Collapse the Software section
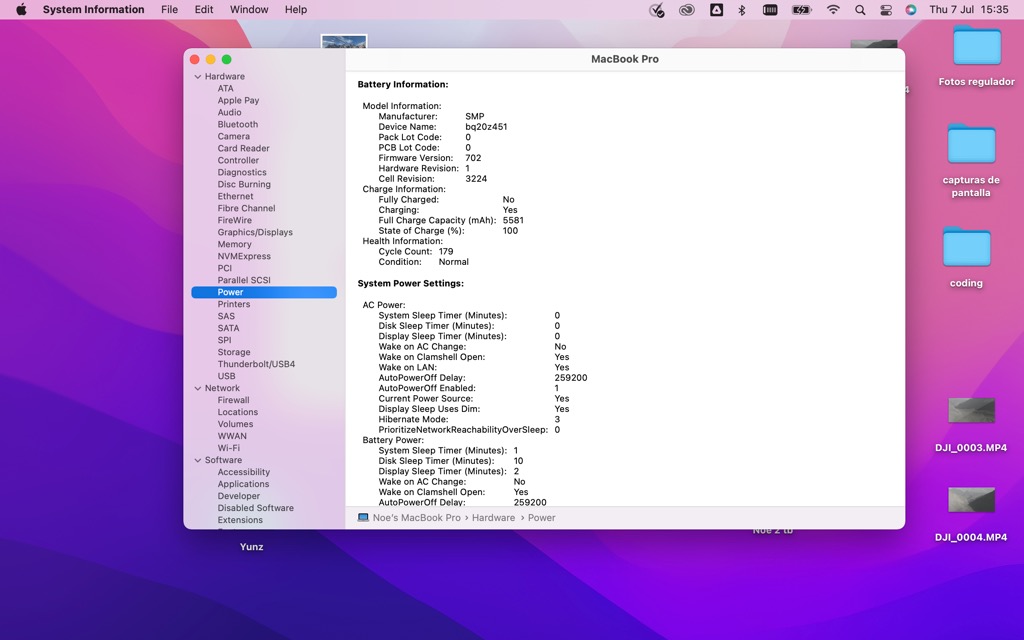Screen dimensions: 1024x640 click(198, 461)
